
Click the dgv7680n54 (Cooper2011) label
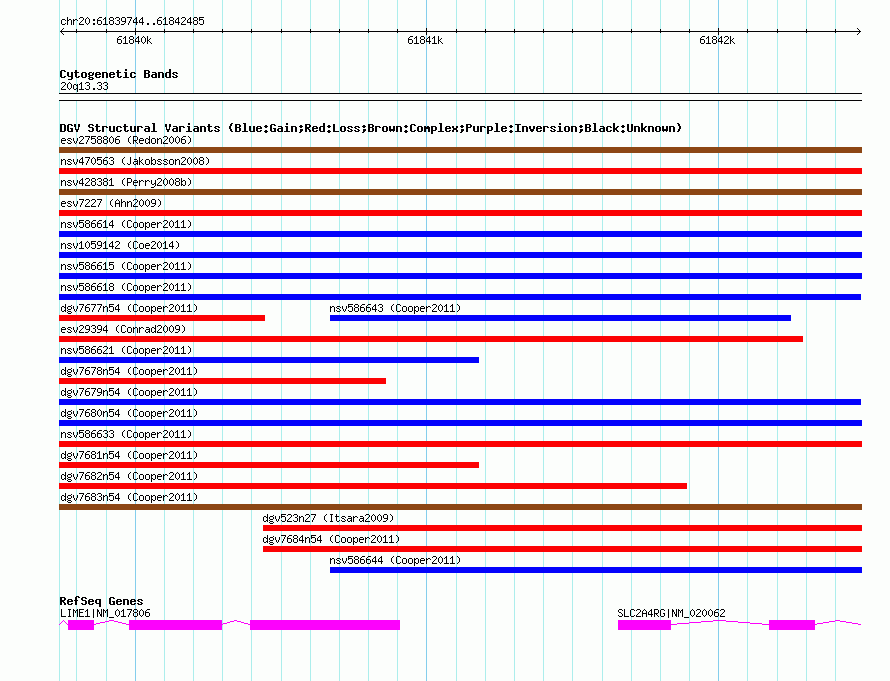129,413
